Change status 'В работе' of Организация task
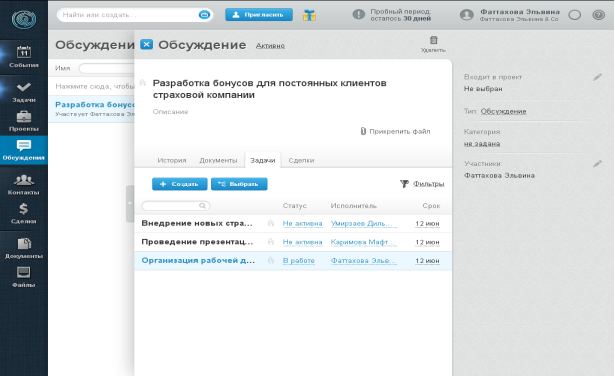The height and width of the screenshot is (376, 615). [x=298, y=261]
